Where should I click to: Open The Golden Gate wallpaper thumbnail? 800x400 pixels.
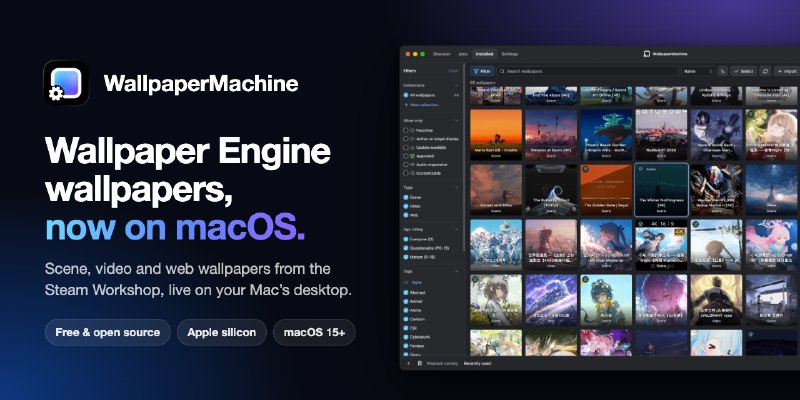pos(606,190)
